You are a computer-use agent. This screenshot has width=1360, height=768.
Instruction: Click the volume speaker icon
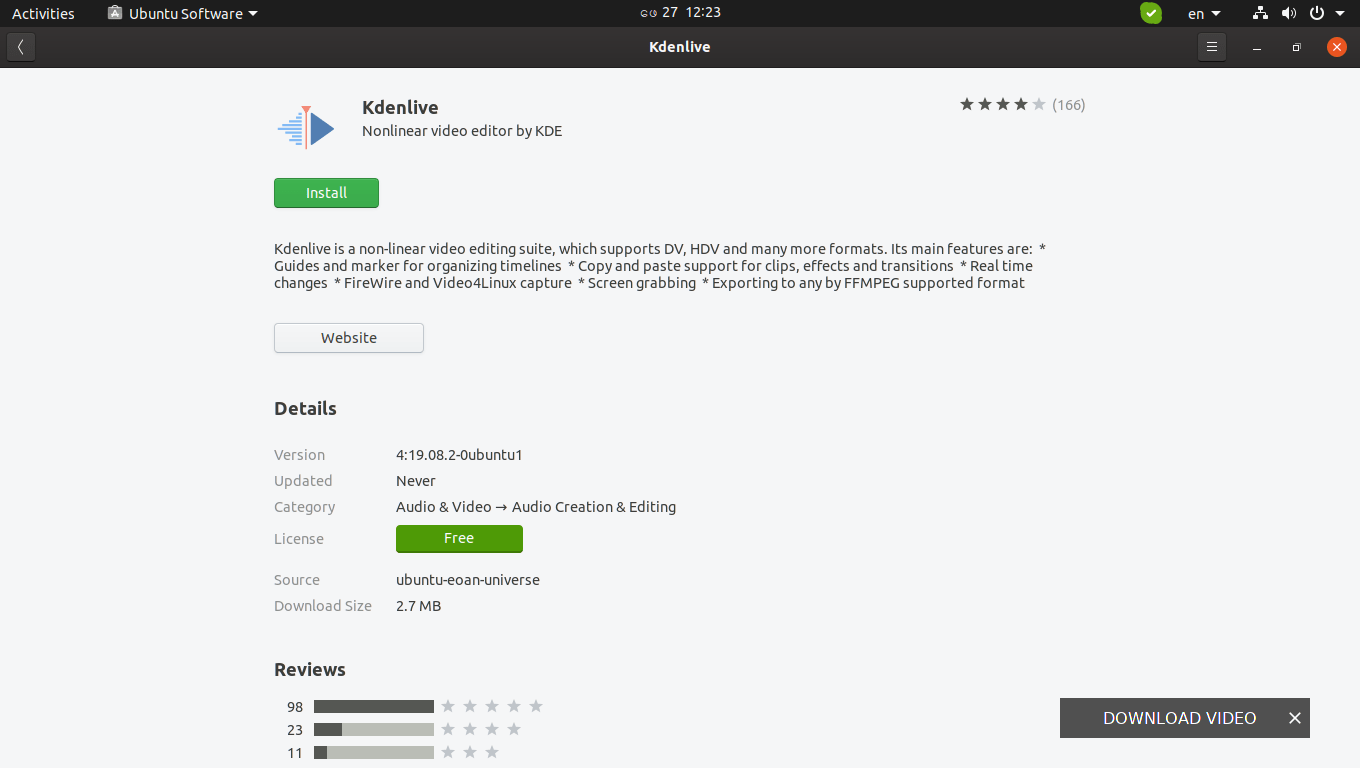click(x=1288, y=13)
